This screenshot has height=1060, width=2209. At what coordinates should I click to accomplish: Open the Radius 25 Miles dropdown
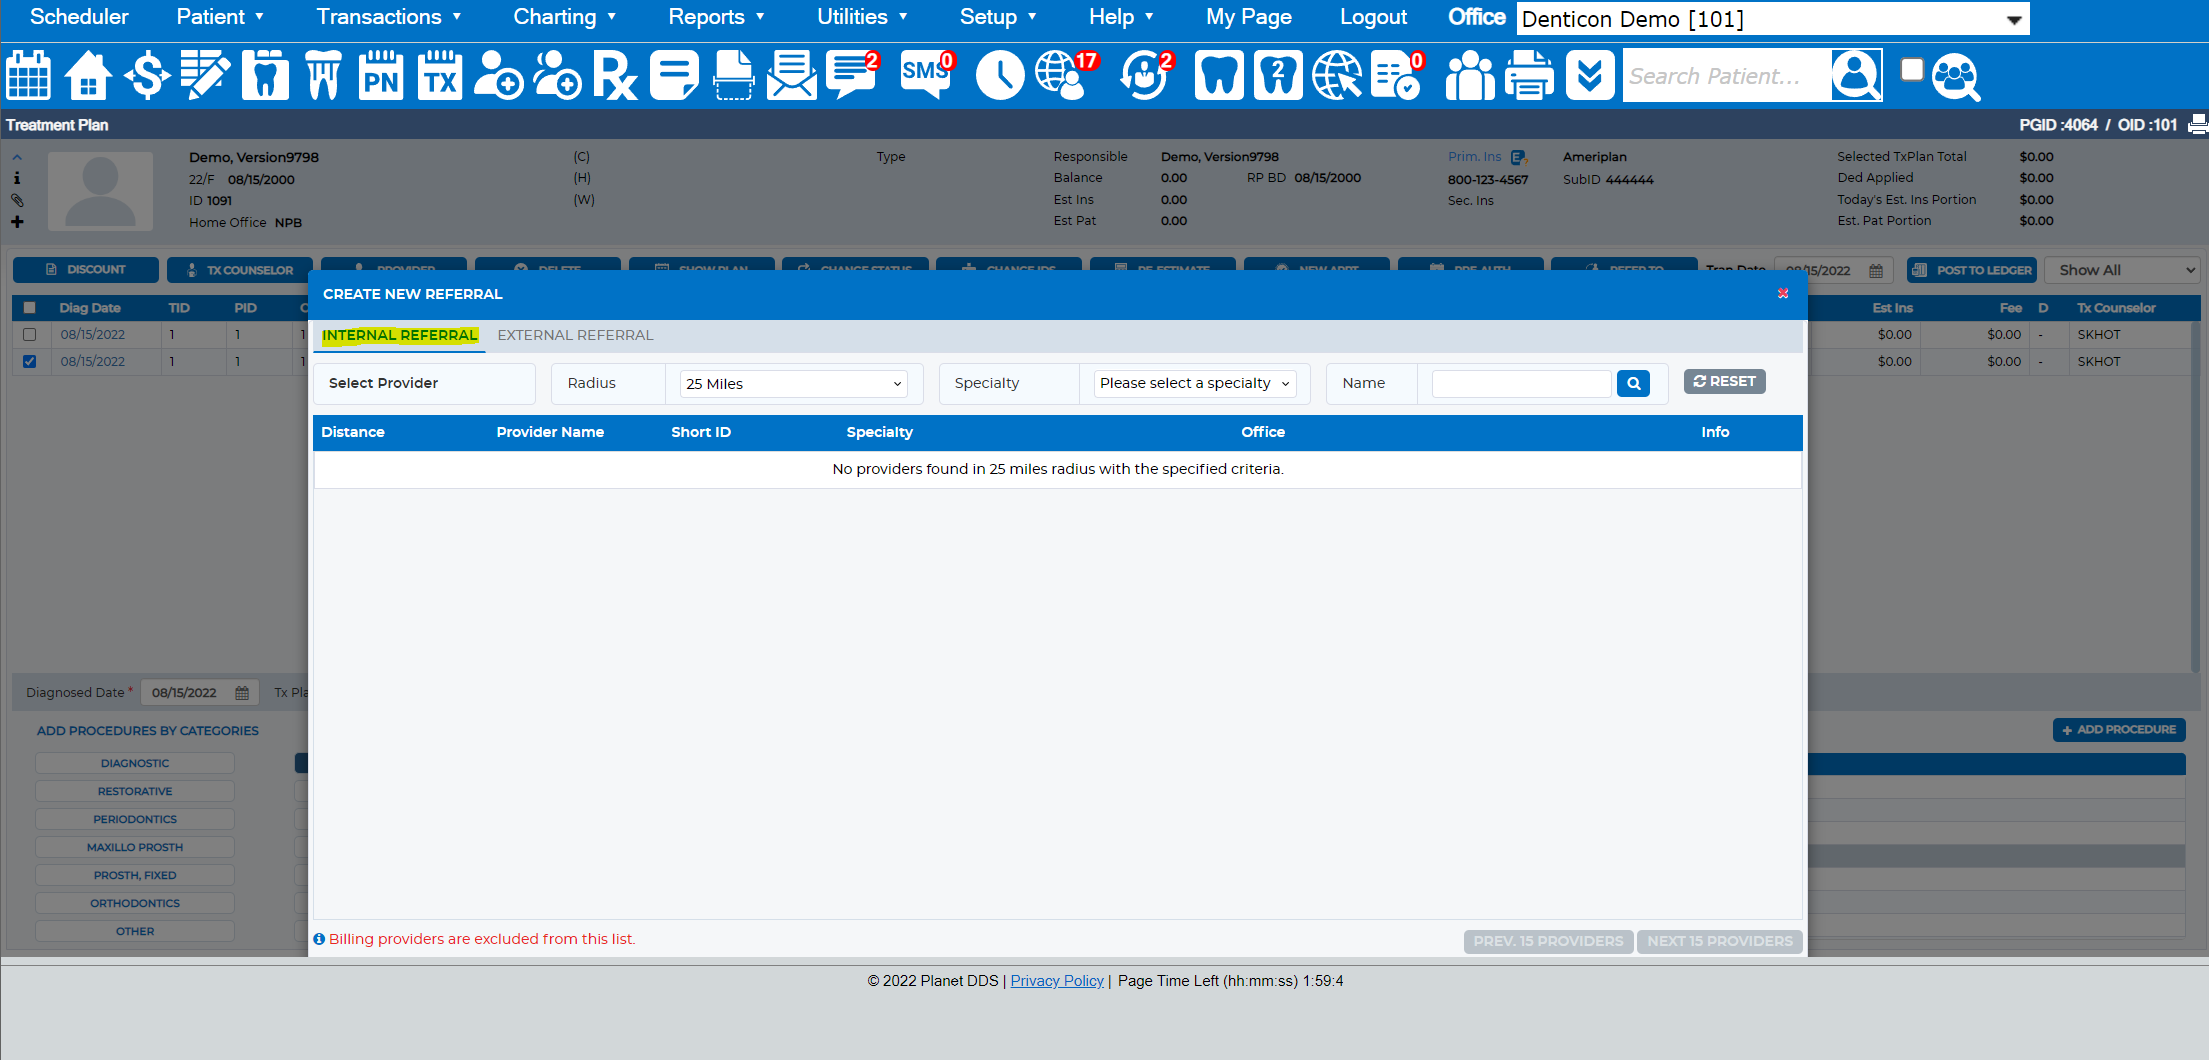click(x=794, y=384)
